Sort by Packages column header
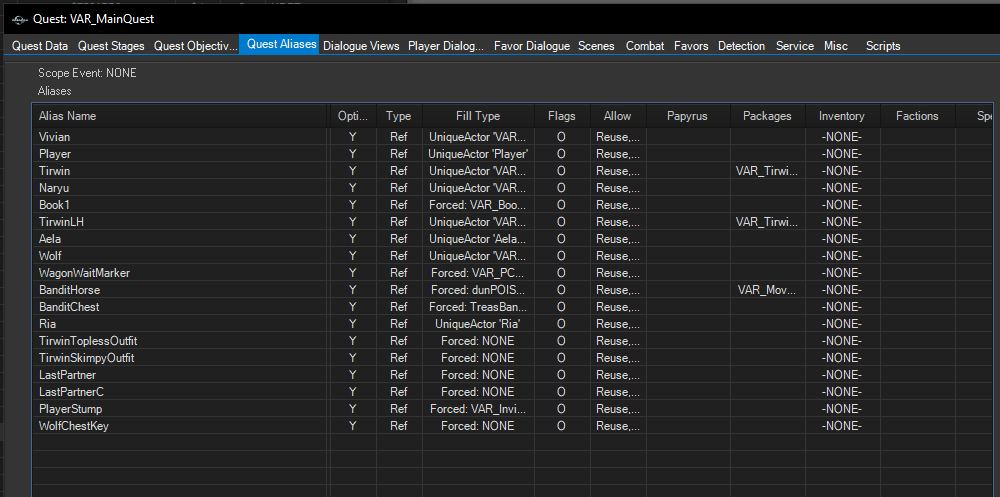 pos(767,116)
